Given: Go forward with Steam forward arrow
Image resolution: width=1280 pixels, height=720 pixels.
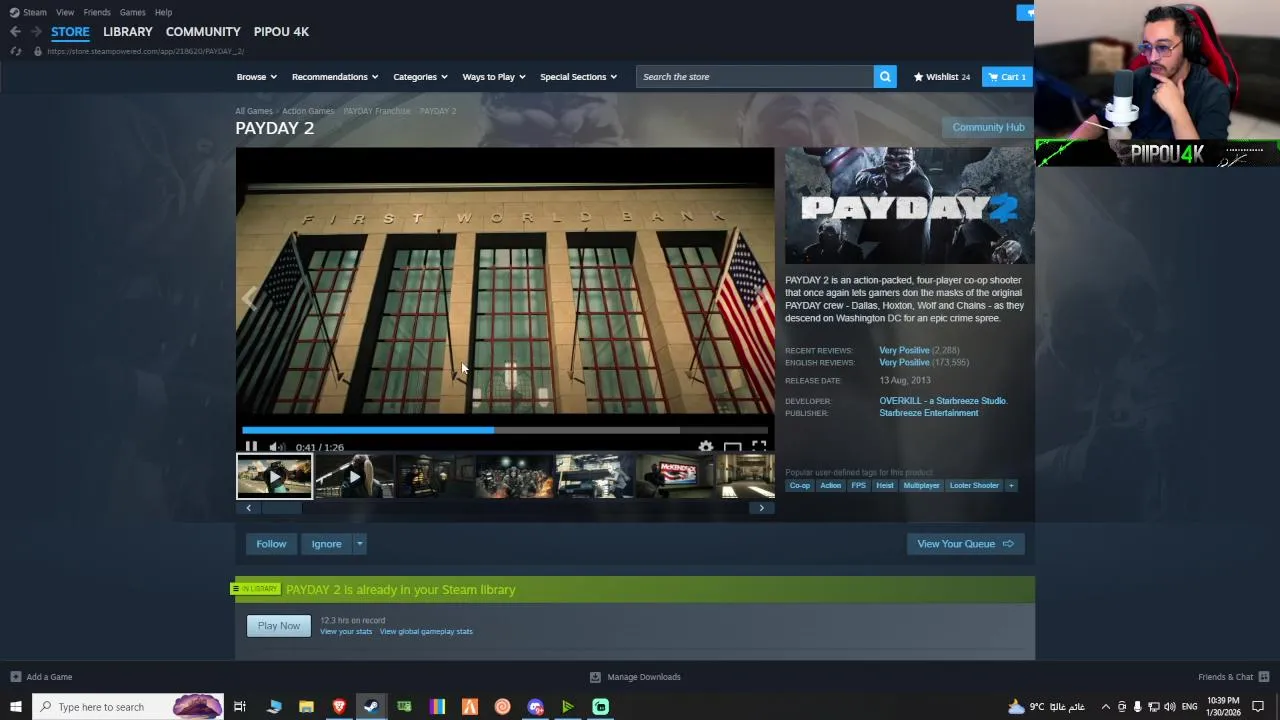Looking at the screenshot, I should click(x=36, y=32).
